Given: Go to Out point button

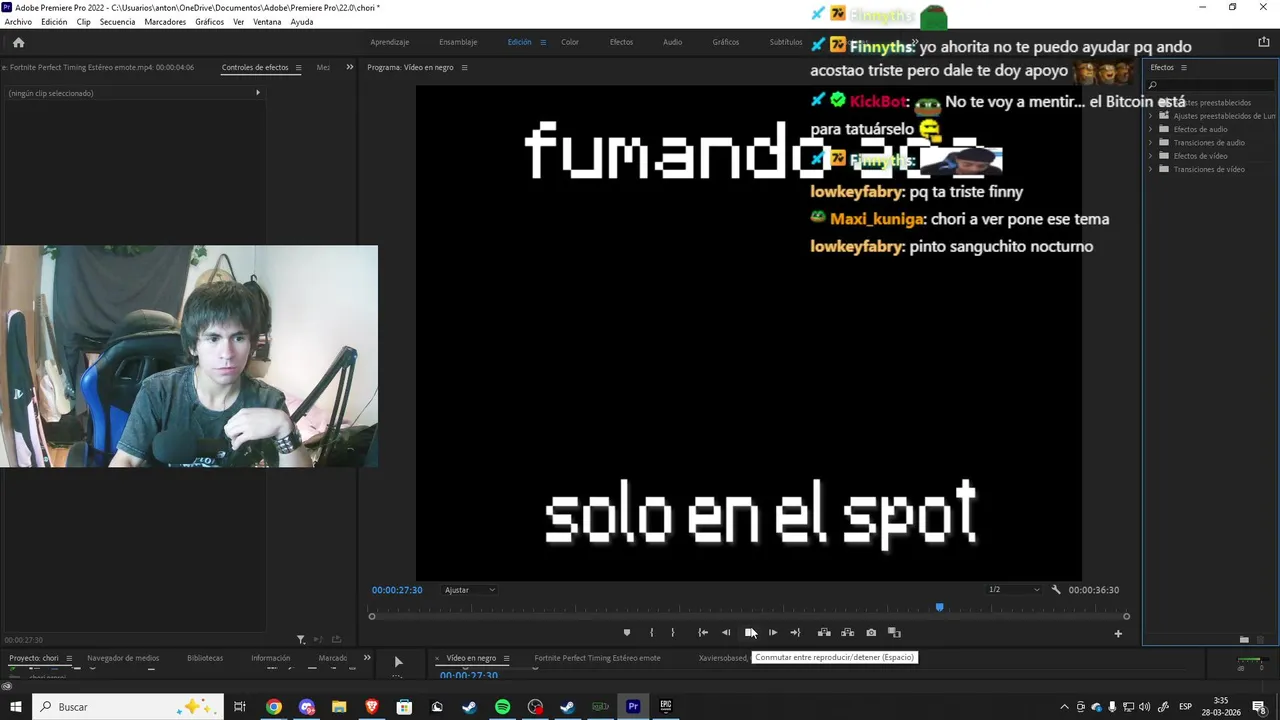Looking at the screenshot, I should 795,632.
